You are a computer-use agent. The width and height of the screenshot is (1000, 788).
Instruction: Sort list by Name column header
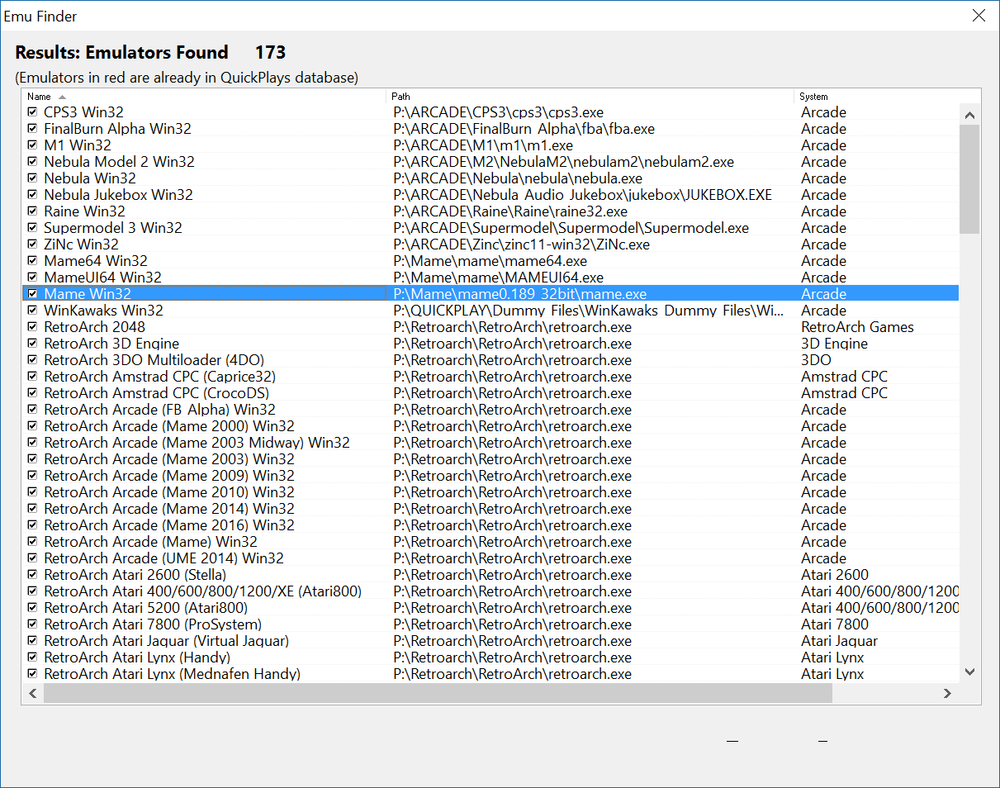204,96
